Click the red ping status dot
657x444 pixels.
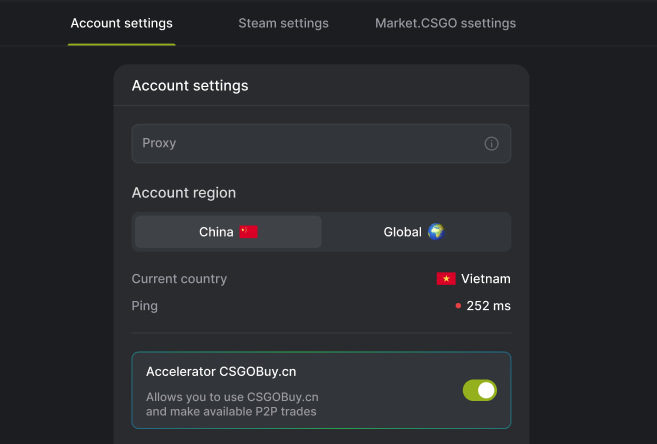point(458,306)
